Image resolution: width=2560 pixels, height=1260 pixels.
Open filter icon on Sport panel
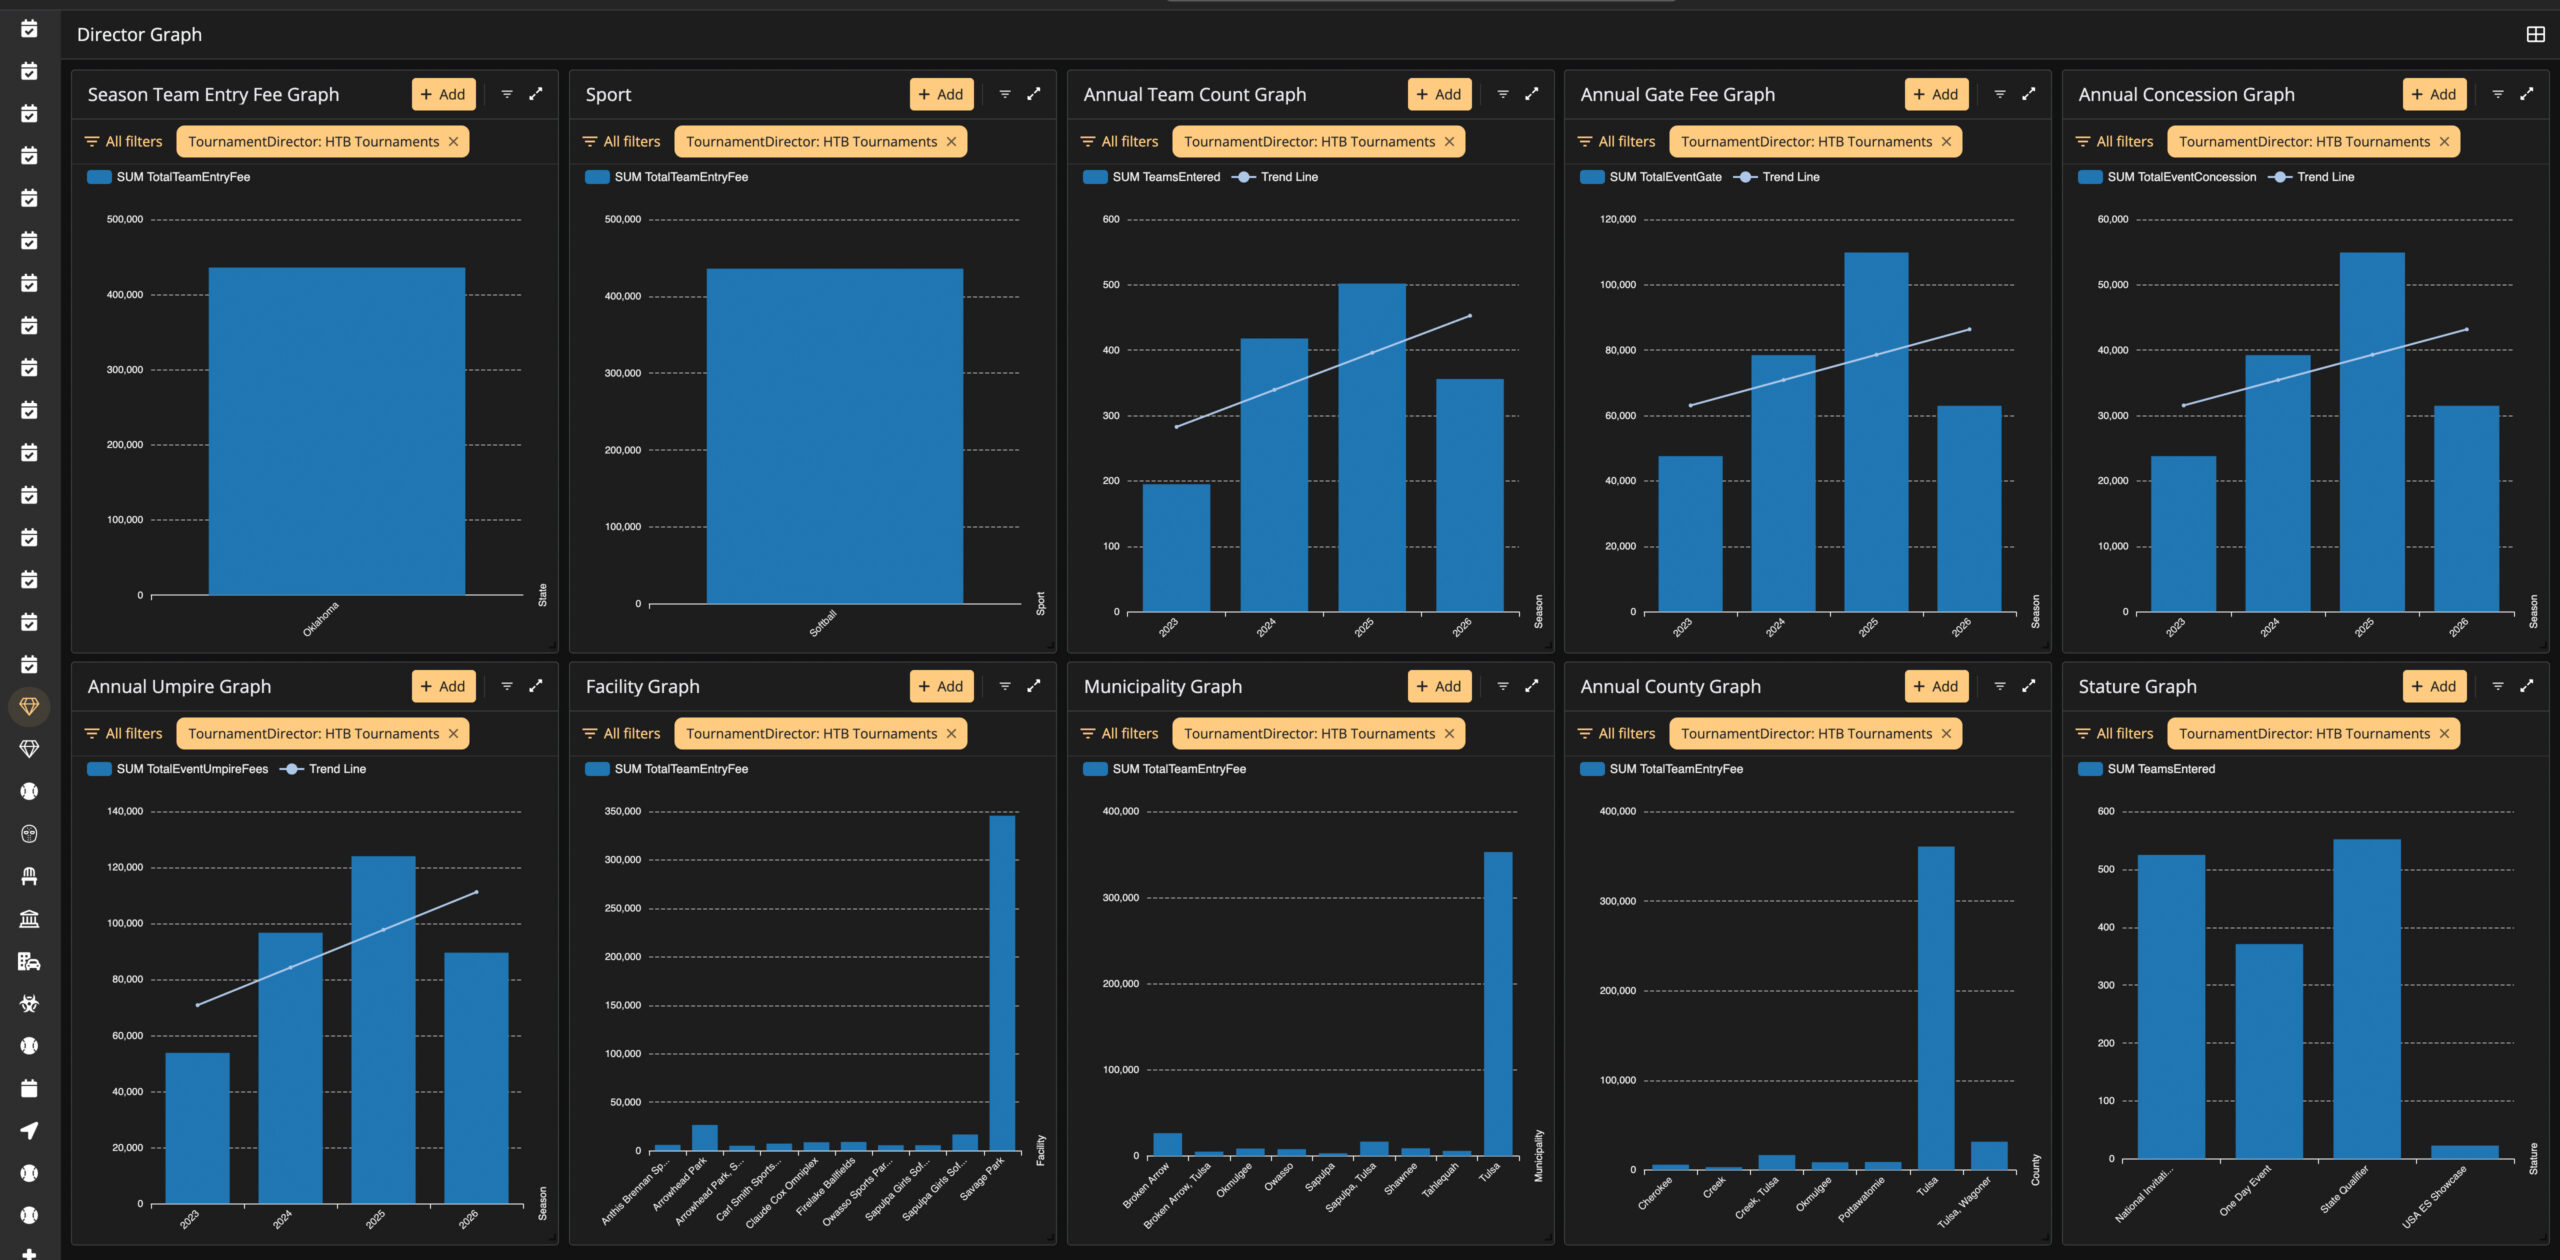(1005, 94)
